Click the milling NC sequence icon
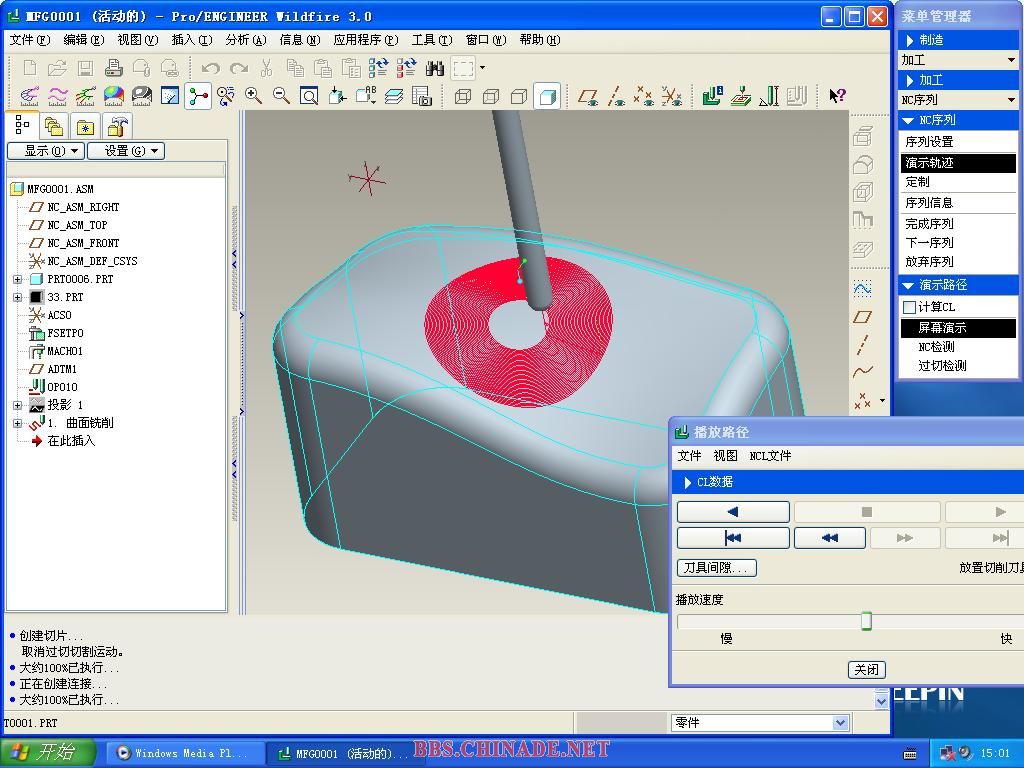Image resolution: width=1024 pixels, height=768 pixels. click(x=741, y=97)
